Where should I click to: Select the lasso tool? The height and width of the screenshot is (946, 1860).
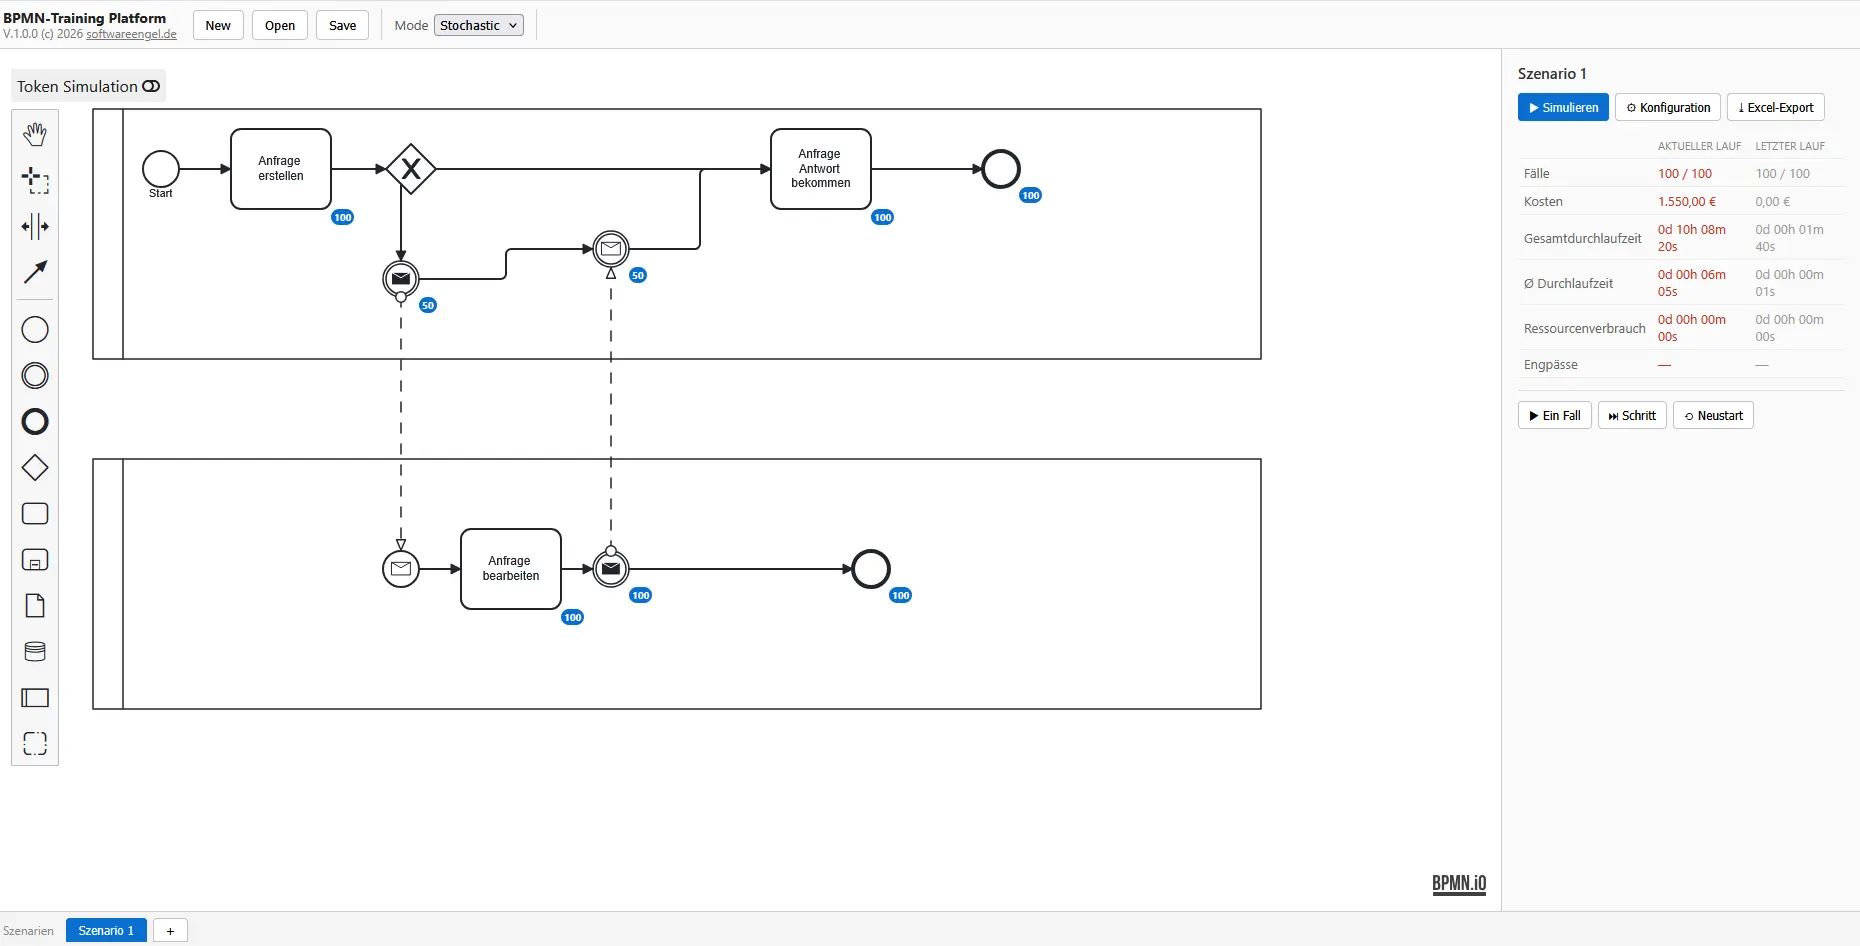tap(35, 180)
